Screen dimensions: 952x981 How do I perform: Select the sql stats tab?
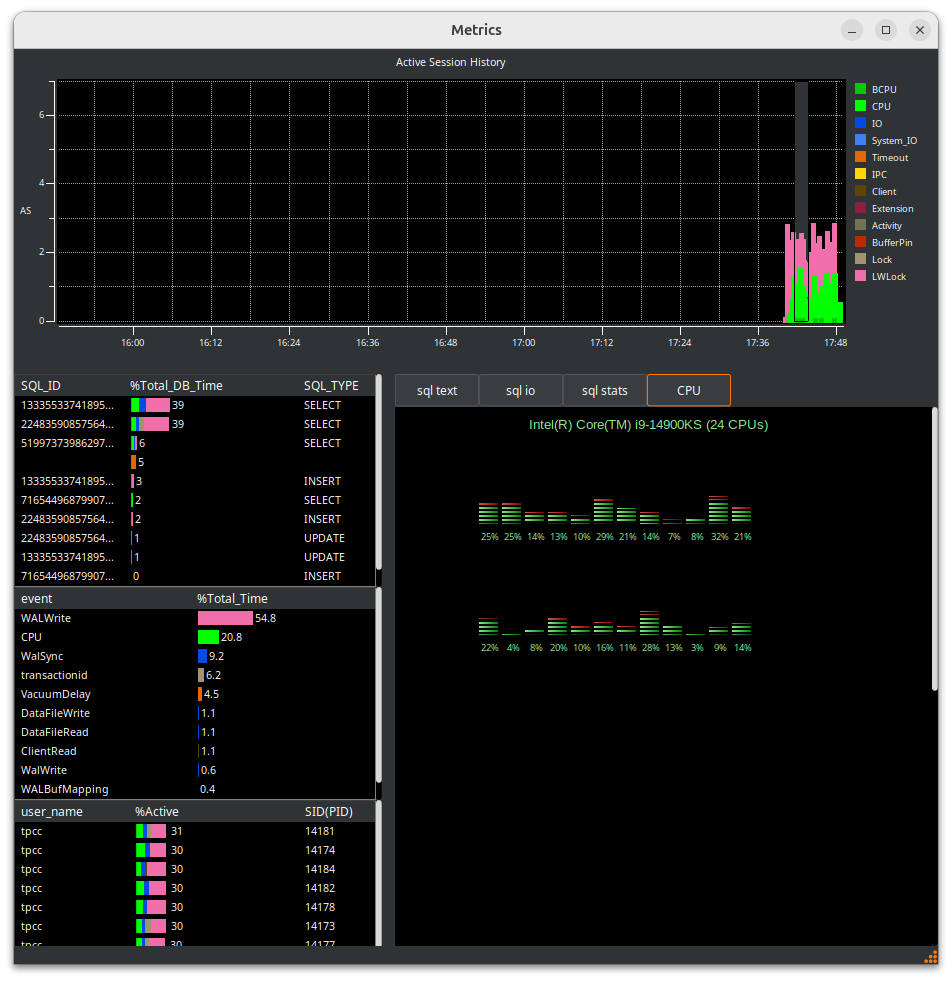pyautogui.click(x=605, y=390)
